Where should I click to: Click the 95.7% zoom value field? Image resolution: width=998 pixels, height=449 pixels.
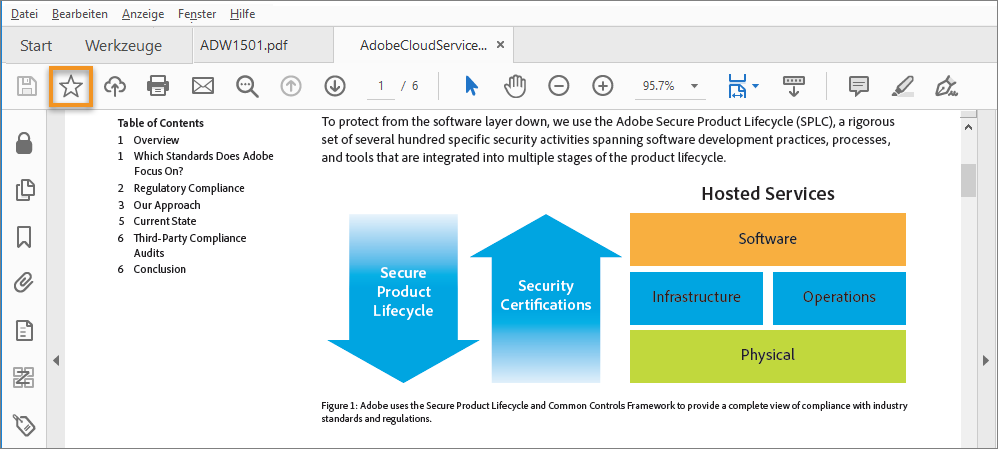(659, 86)
